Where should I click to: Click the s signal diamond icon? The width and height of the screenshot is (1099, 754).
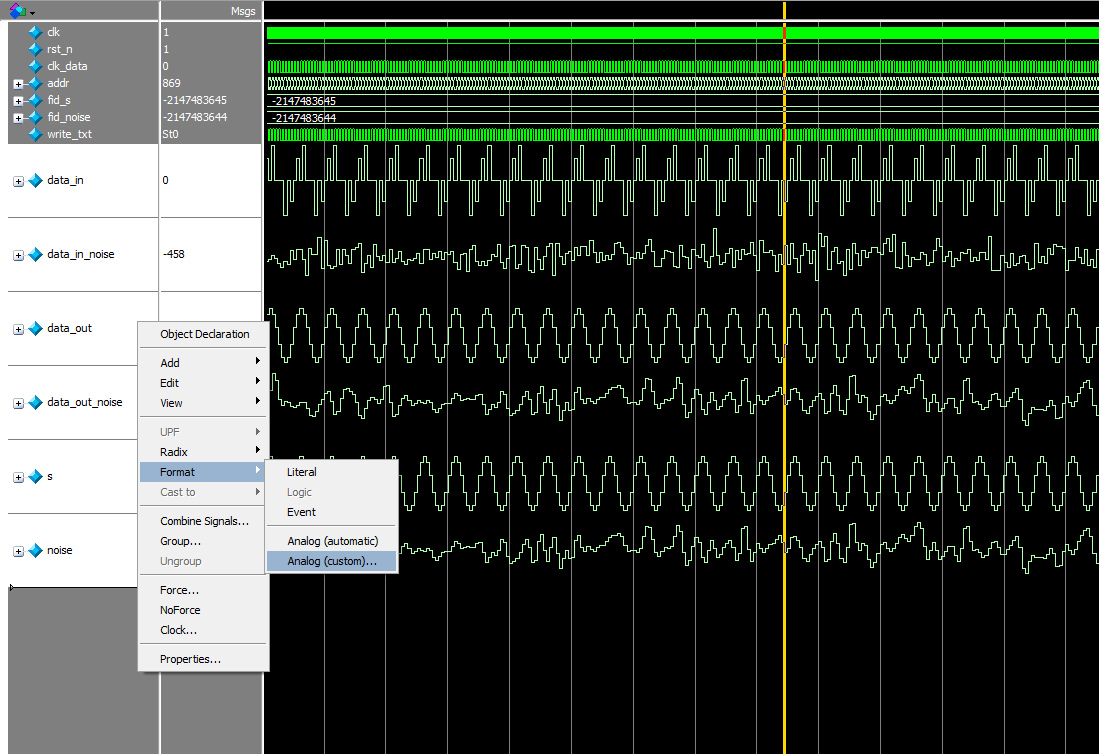click(35, 477)
